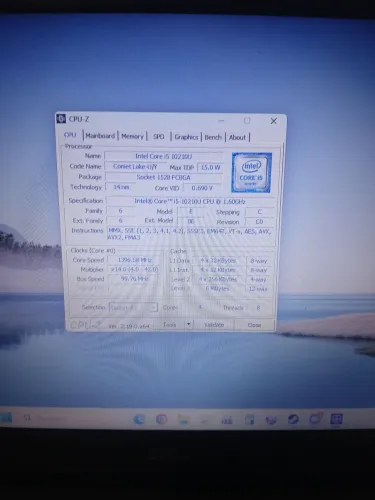Viewport: 375px width, 500px height.
Task: Open File Explorer from the taskbar
Action: (183, 419)
